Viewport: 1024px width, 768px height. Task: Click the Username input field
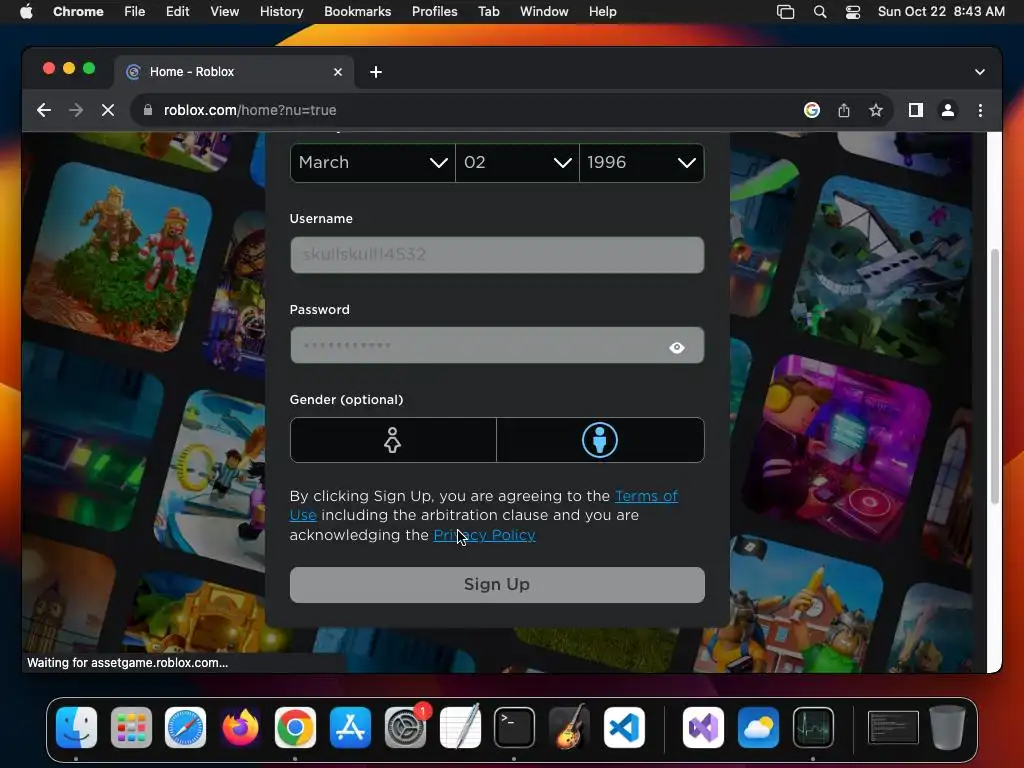point(497,255)
